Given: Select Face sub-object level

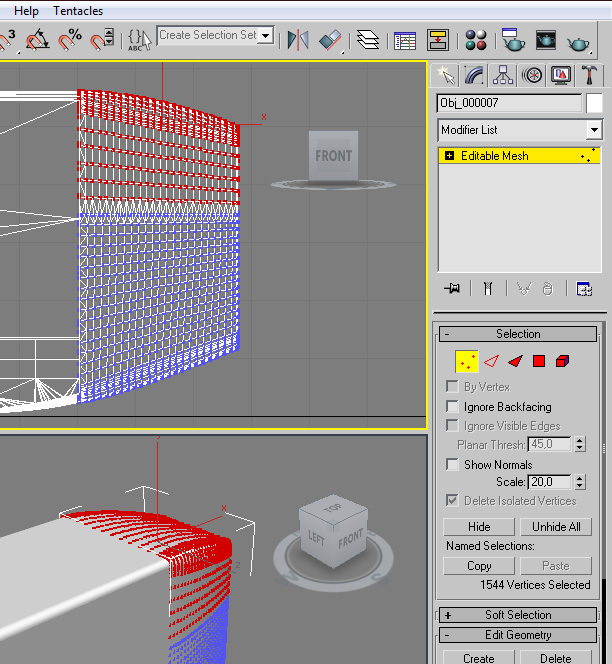Looking at the screenshot, I should click(x=515, y=361).
